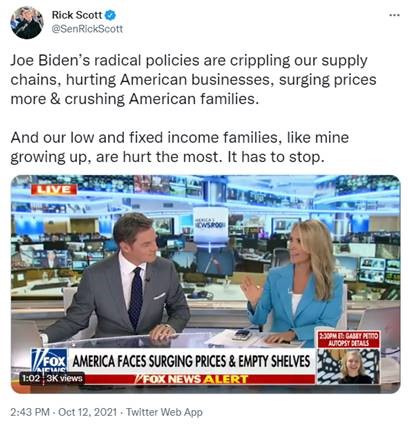408x424 pixels.
Task: Click the surging prices headline chyron
Action: click(x=191, y=361)
